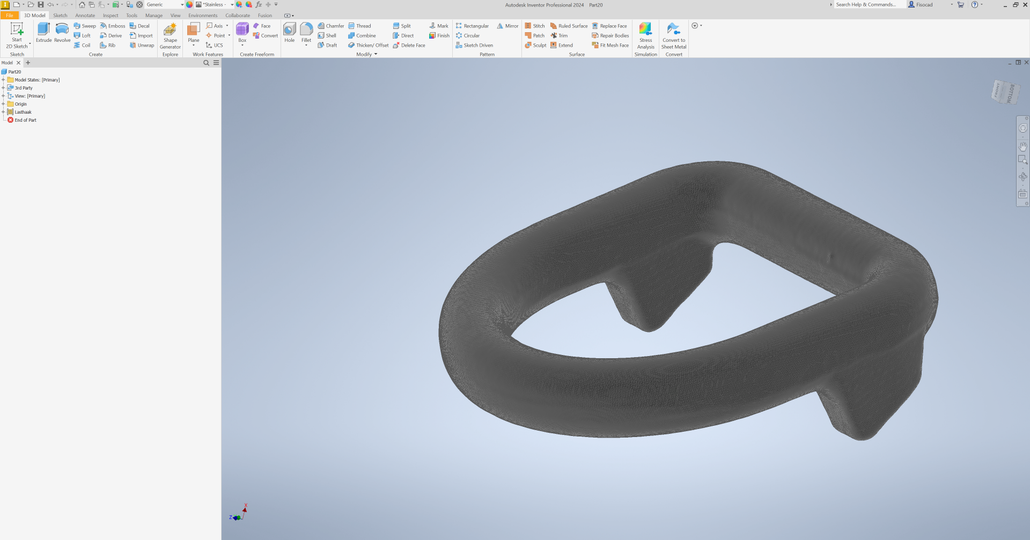This screenshot has height=540, width=1030.
Task: Click the Revolve tool icon
Action: (x=62, y=32)
